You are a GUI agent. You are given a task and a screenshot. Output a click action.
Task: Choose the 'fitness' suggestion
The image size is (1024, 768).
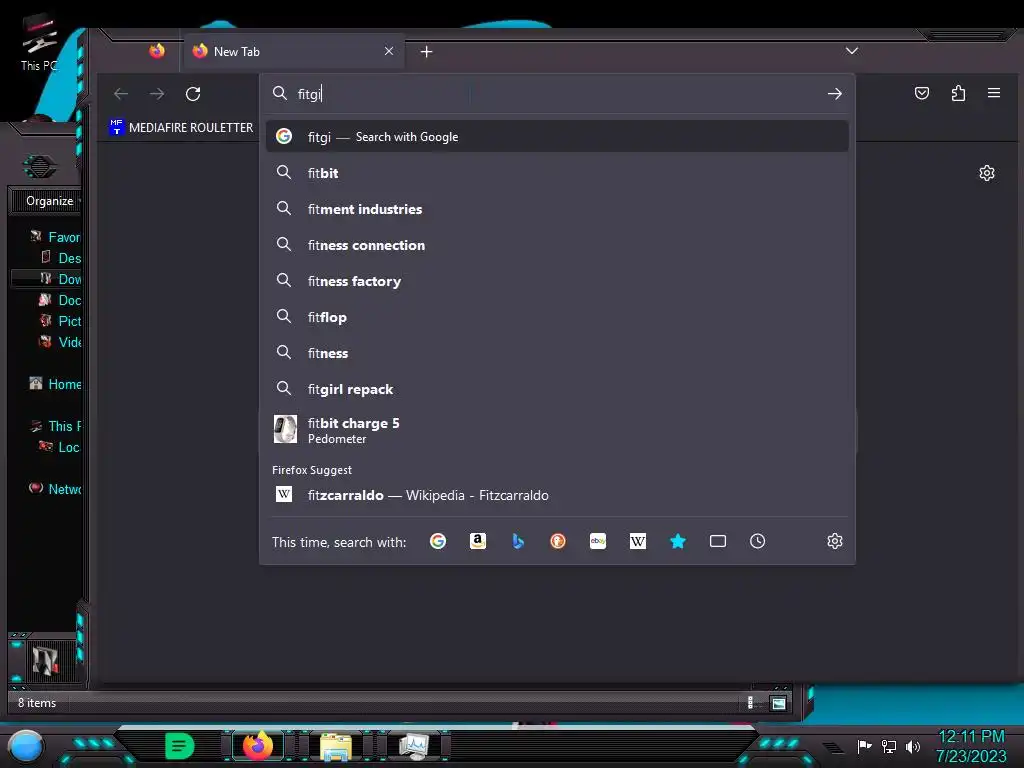click(557, 353)
